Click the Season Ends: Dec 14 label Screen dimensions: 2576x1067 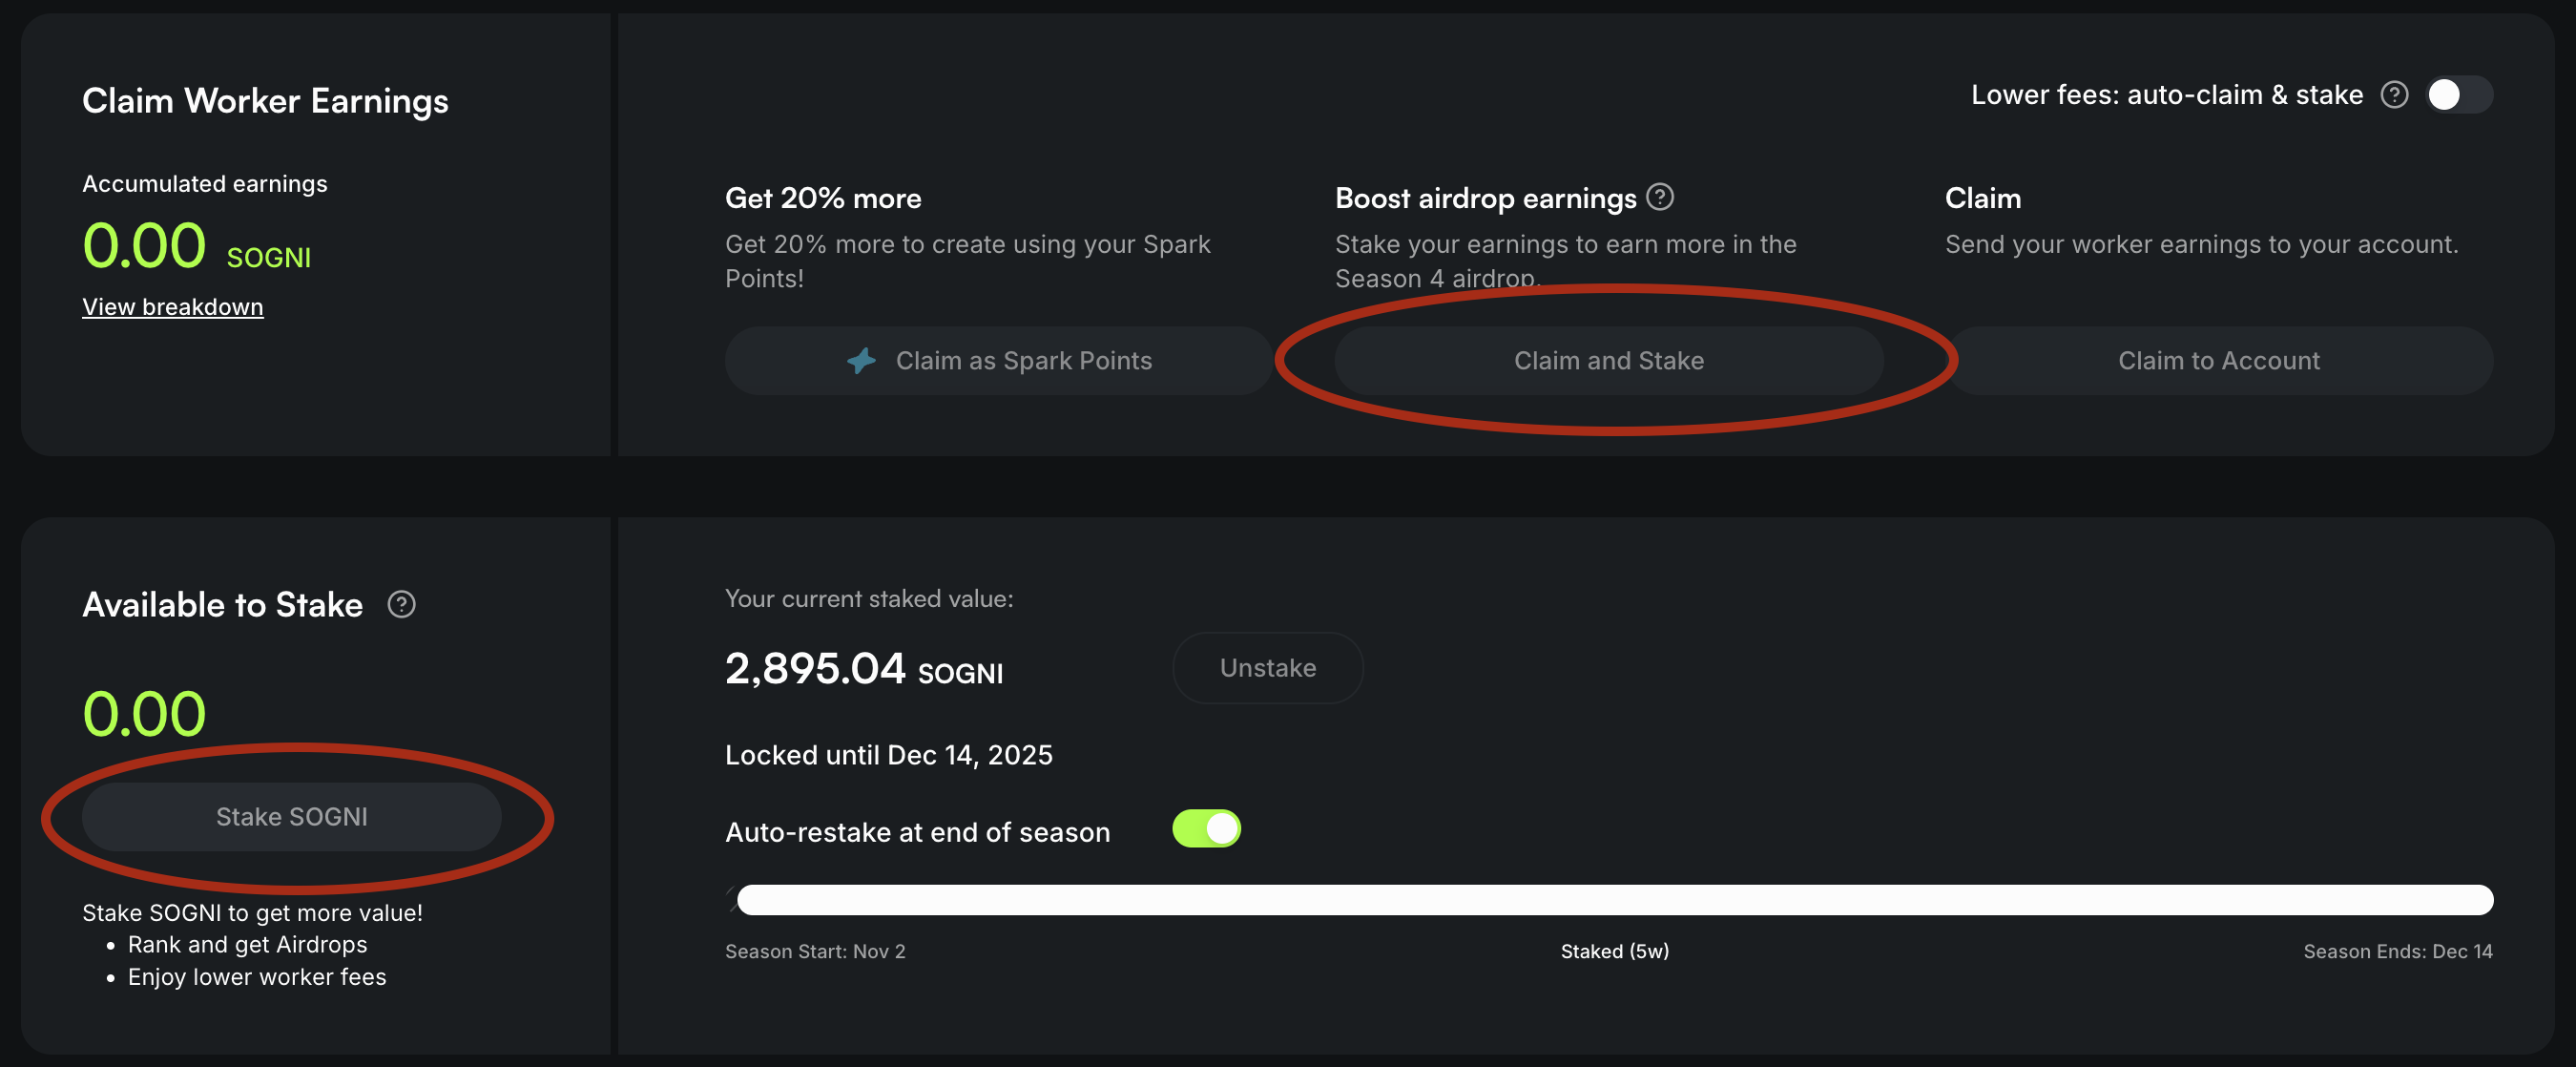[x=2397, y=951]
